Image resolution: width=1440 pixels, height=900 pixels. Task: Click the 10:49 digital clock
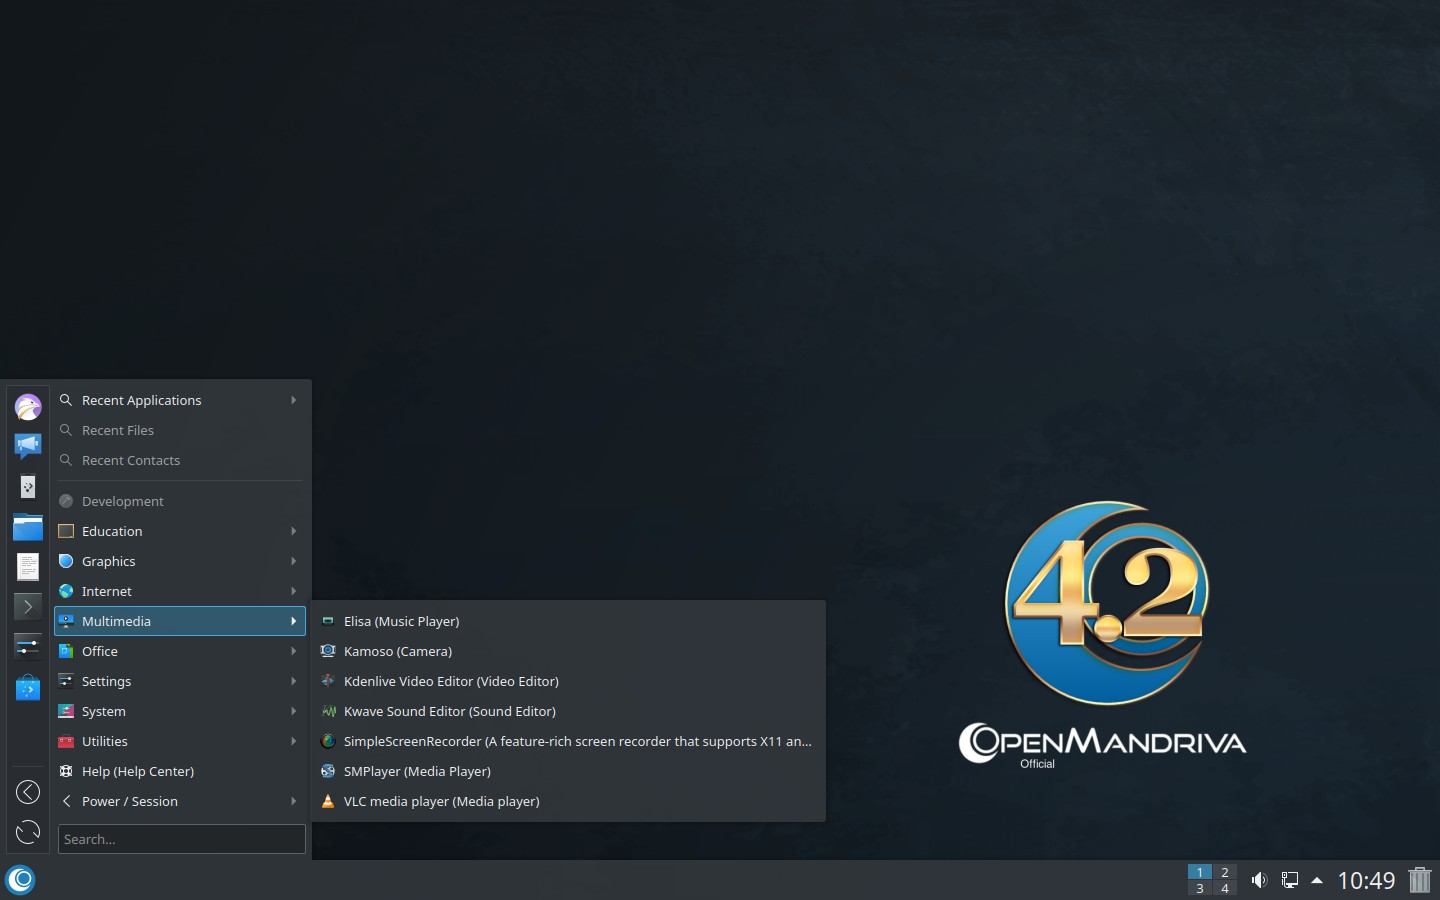pyautogui.click(x=1366, y=880)
